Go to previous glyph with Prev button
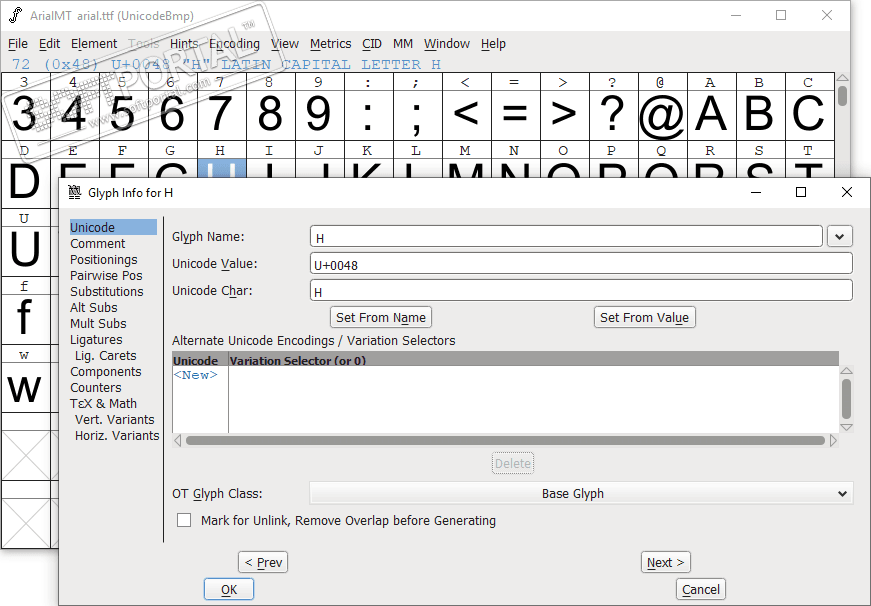This screenshot has height=606, width=871. click(263, 562)
